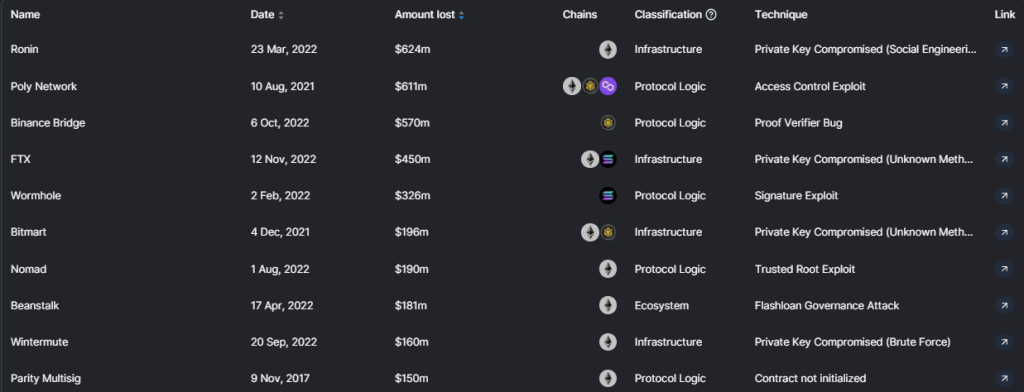Open the Bitmart link arrow button
This screenshot has width=1024, height=392.
[x=1004, y=232]
